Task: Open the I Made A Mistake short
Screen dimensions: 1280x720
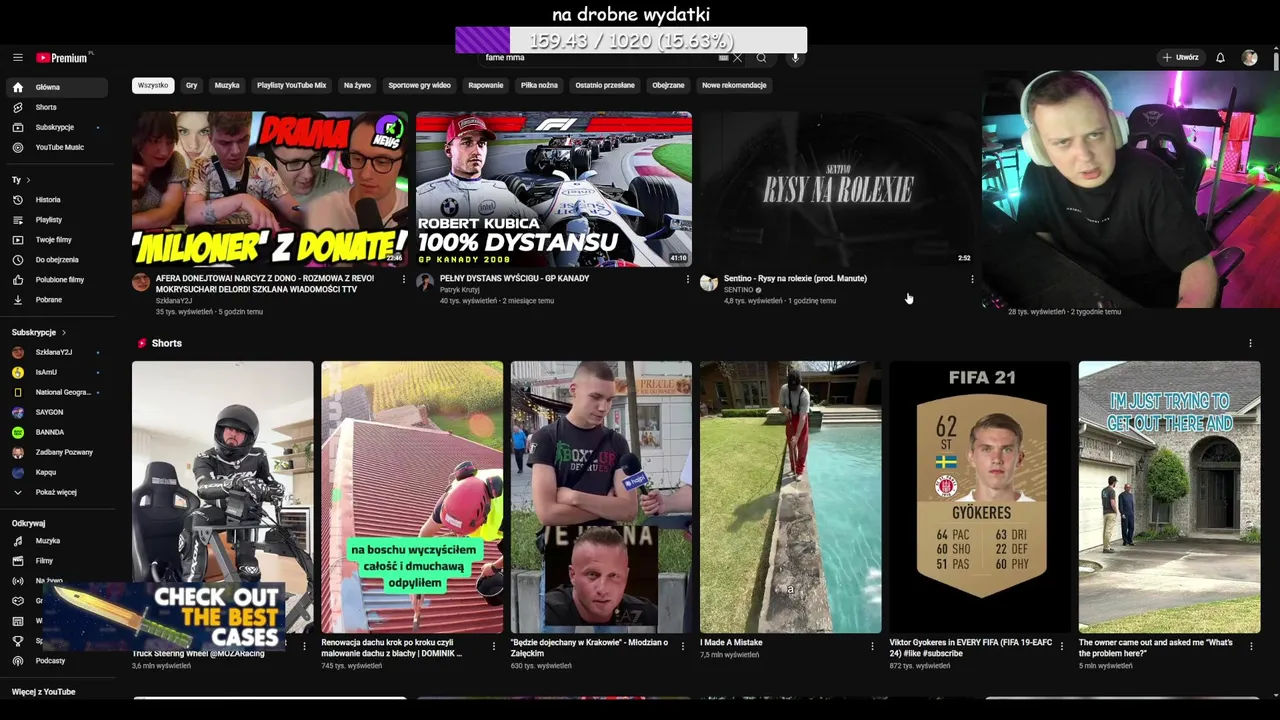Action: [791, 497]
